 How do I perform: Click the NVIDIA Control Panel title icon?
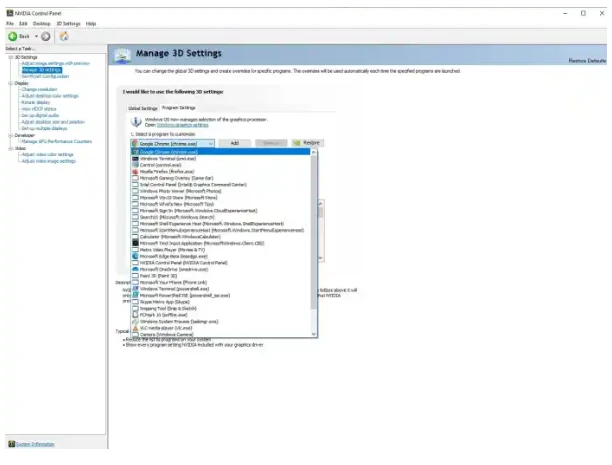pyautogui.click(x=10, y=13)
